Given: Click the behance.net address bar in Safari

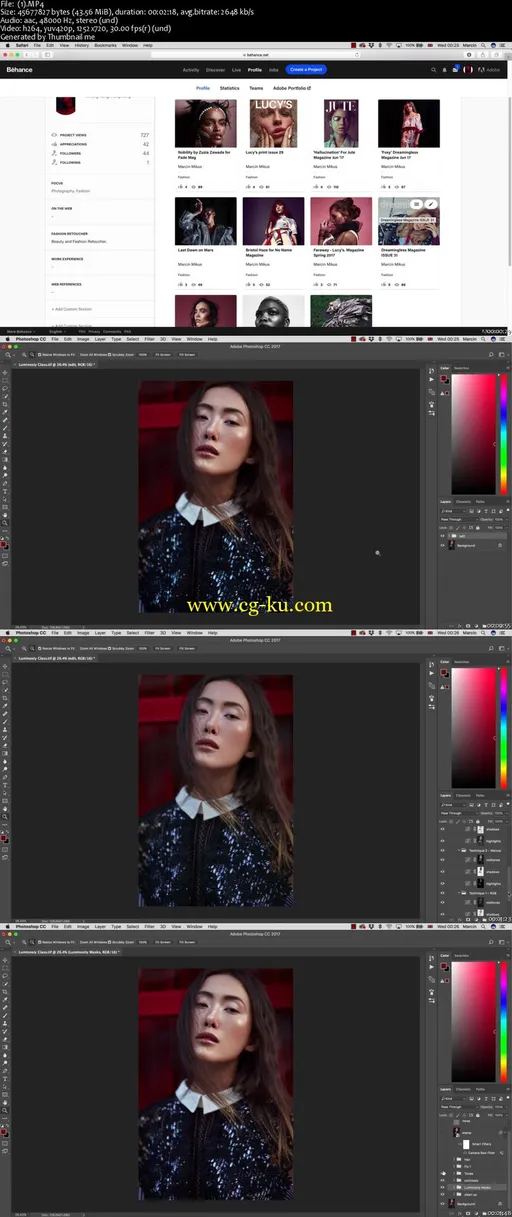Looking at the screenshot, I should [257, 55].
